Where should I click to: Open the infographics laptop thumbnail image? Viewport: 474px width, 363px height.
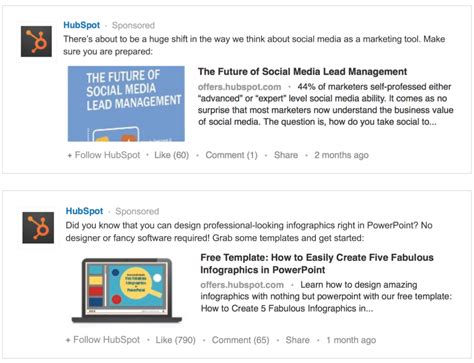point(127,290)
